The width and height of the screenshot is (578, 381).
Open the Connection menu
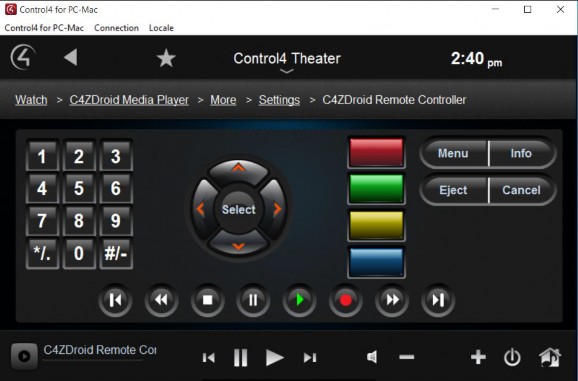point(116,28)
